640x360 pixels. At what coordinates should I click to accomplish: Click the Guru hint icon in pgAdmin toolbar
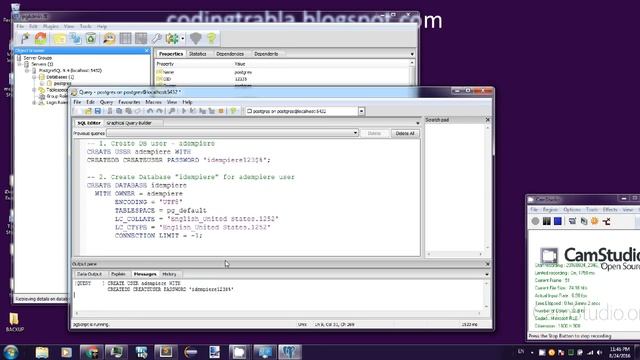tap(196, 38)
